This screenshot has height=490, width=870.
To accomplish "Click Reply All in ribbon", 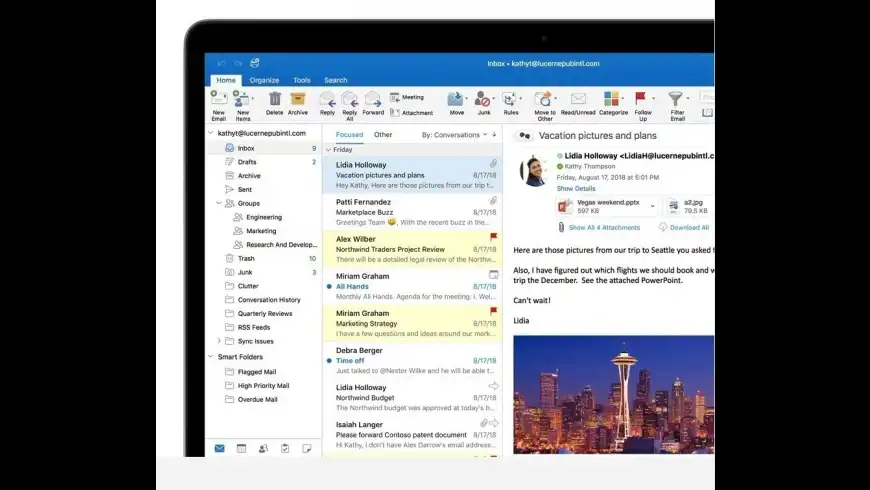I will click(x=350, y=105).
